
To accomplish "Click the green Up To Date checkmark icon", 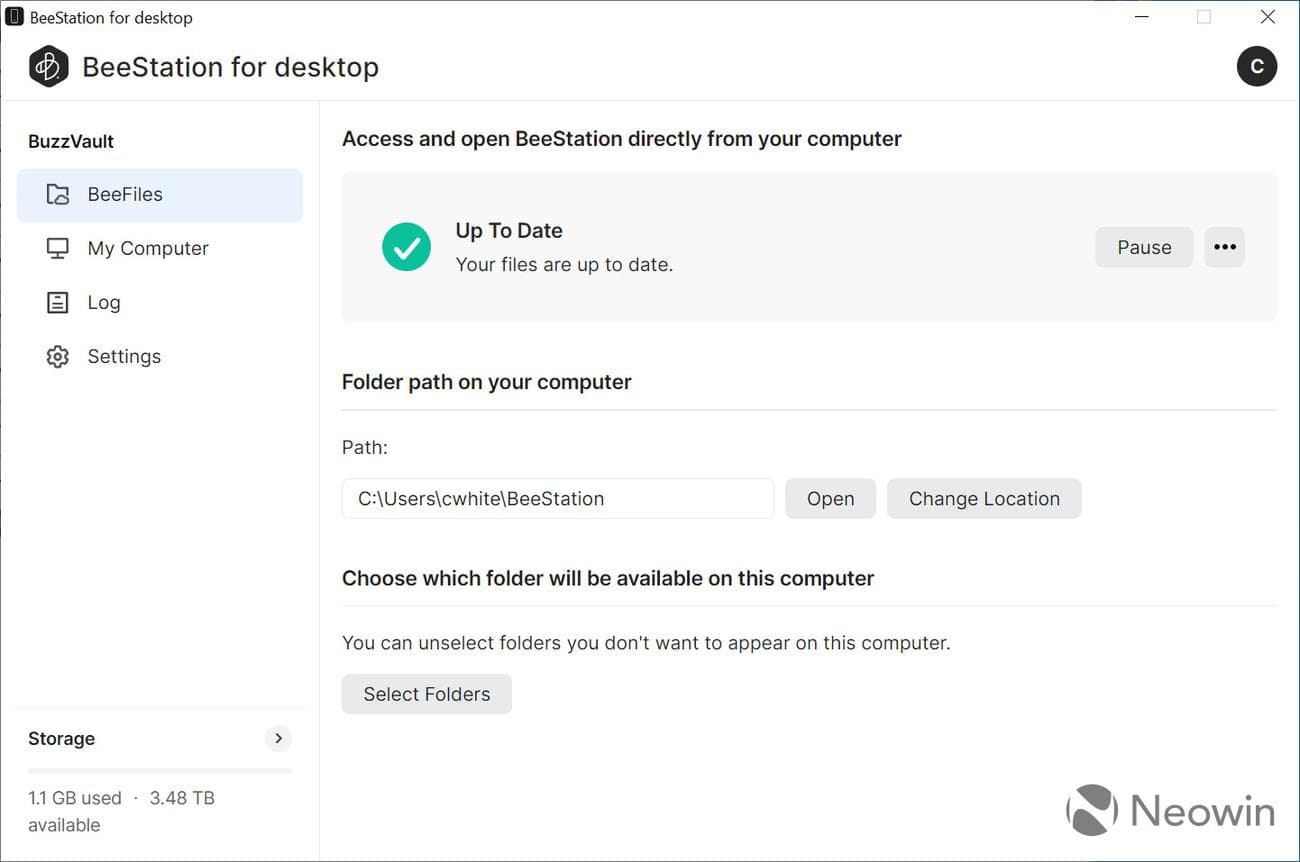I will tap(406, 246).
